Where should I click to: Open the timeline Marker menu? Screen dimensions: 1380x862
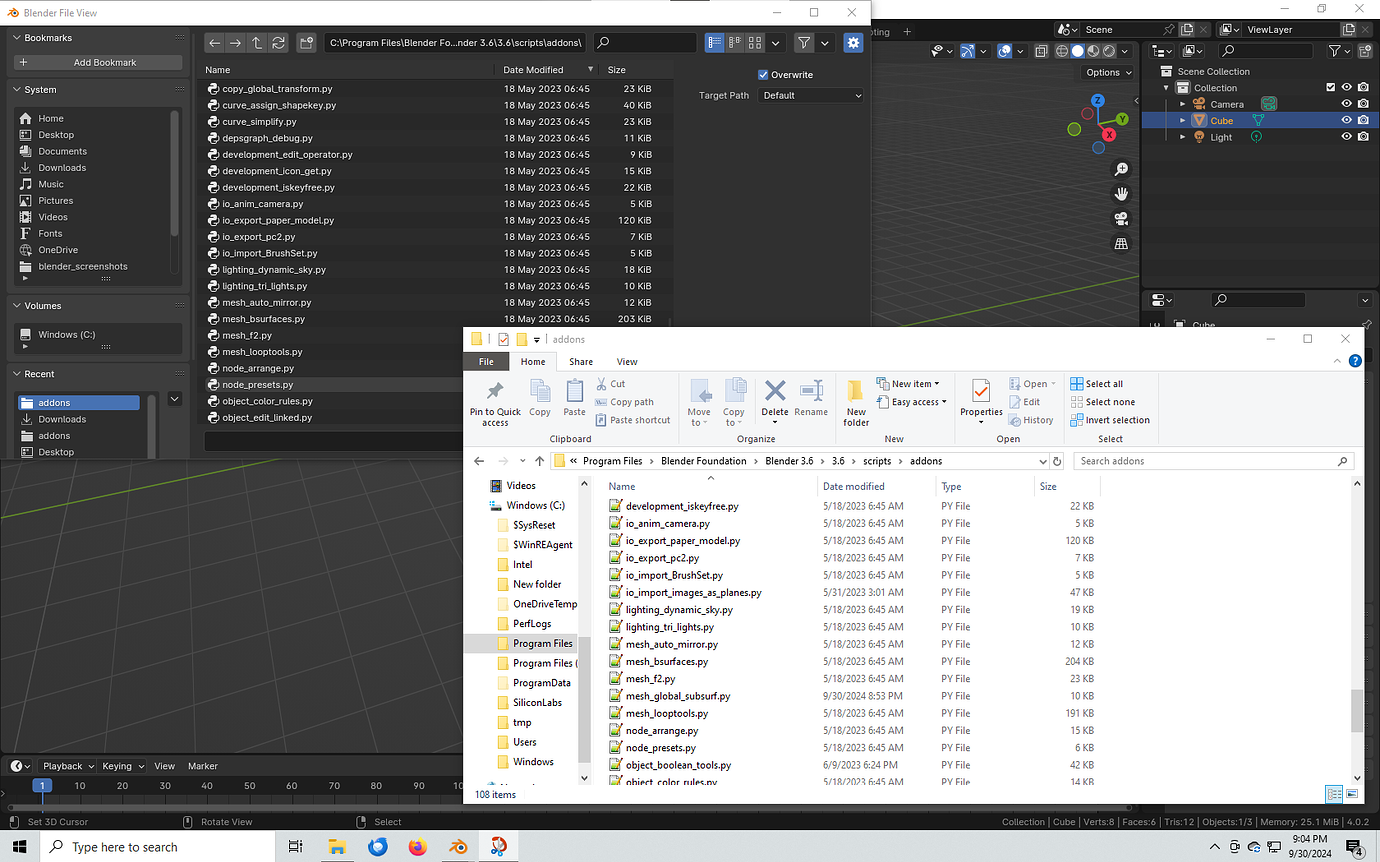coord(203,766)
